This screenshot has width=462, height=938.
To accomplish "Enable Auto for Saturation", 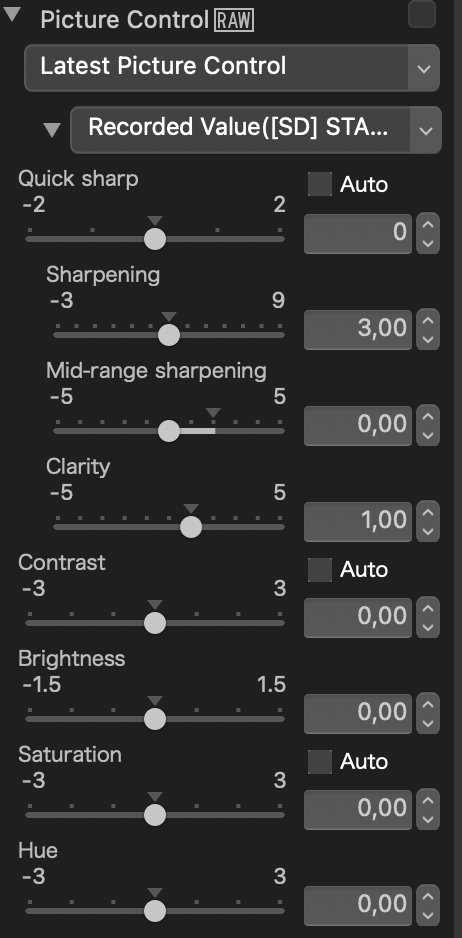I will [x=320, y=762].
